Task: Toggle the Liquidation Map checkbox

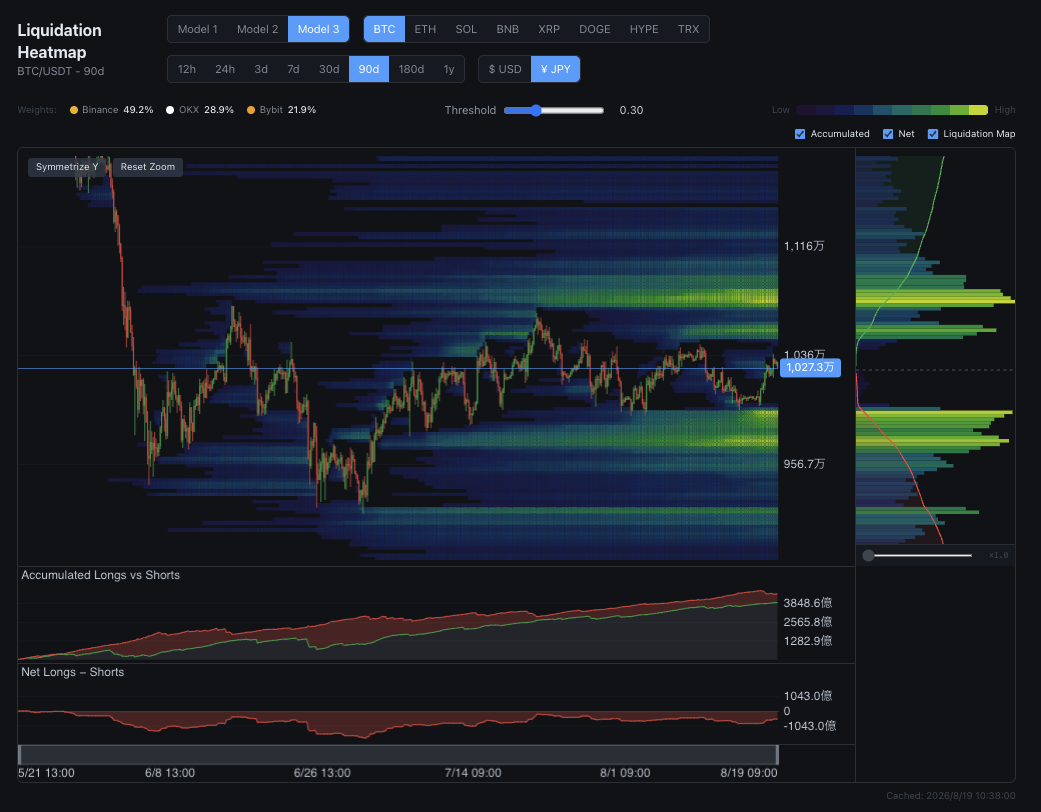Action: [933, 134]
